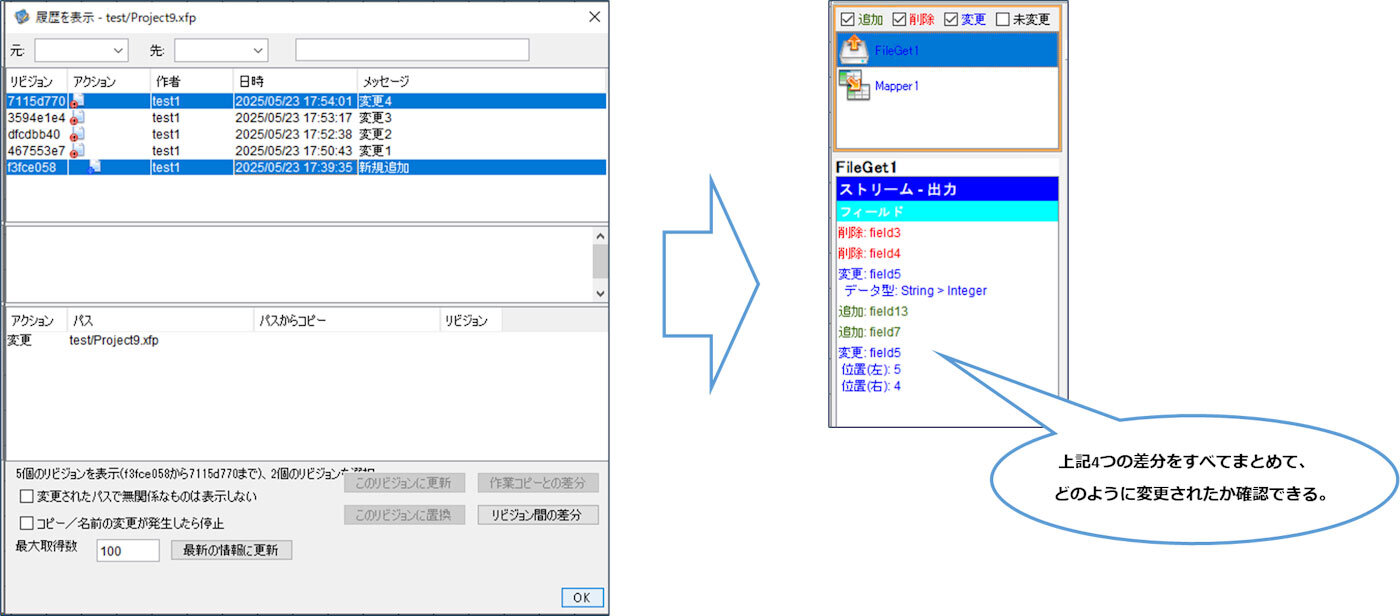
Task: Click the message pane vertical scrollbar
Action: point(599,264)
